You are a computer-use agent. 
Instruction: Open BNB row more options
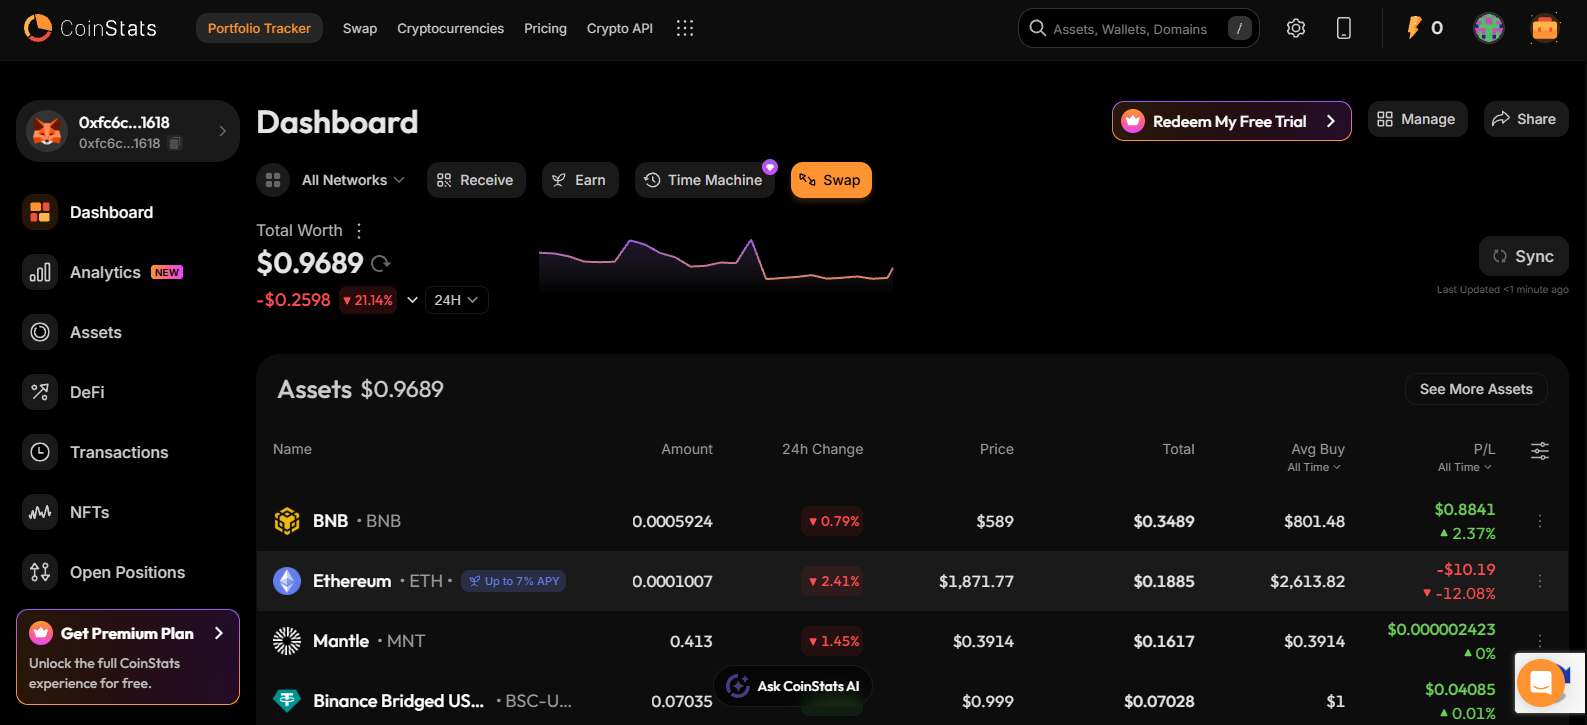pos(1540,521)
